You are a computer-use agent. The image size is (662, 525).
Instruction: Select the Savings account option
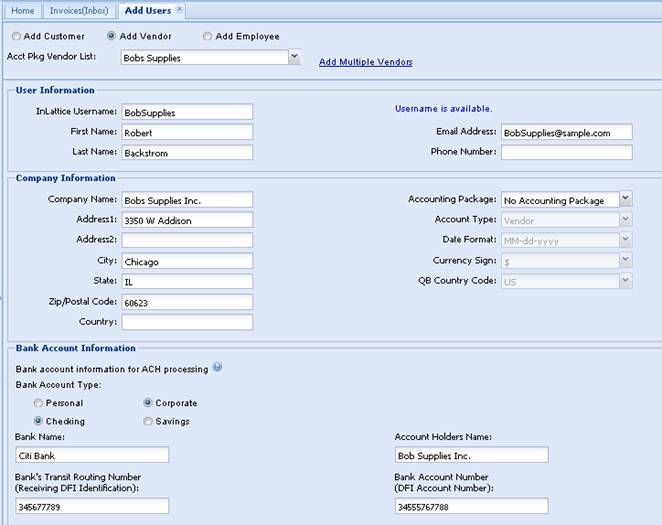point(148,421)
